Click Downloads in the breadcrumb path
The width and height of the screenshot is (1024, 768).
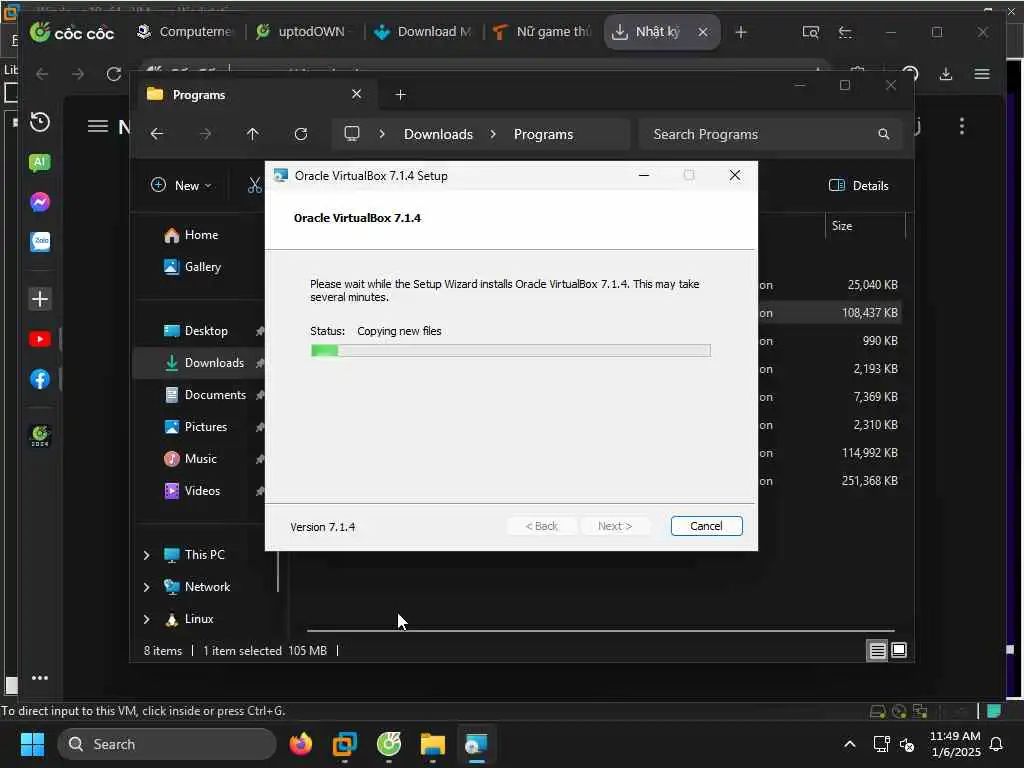(438, 134)
